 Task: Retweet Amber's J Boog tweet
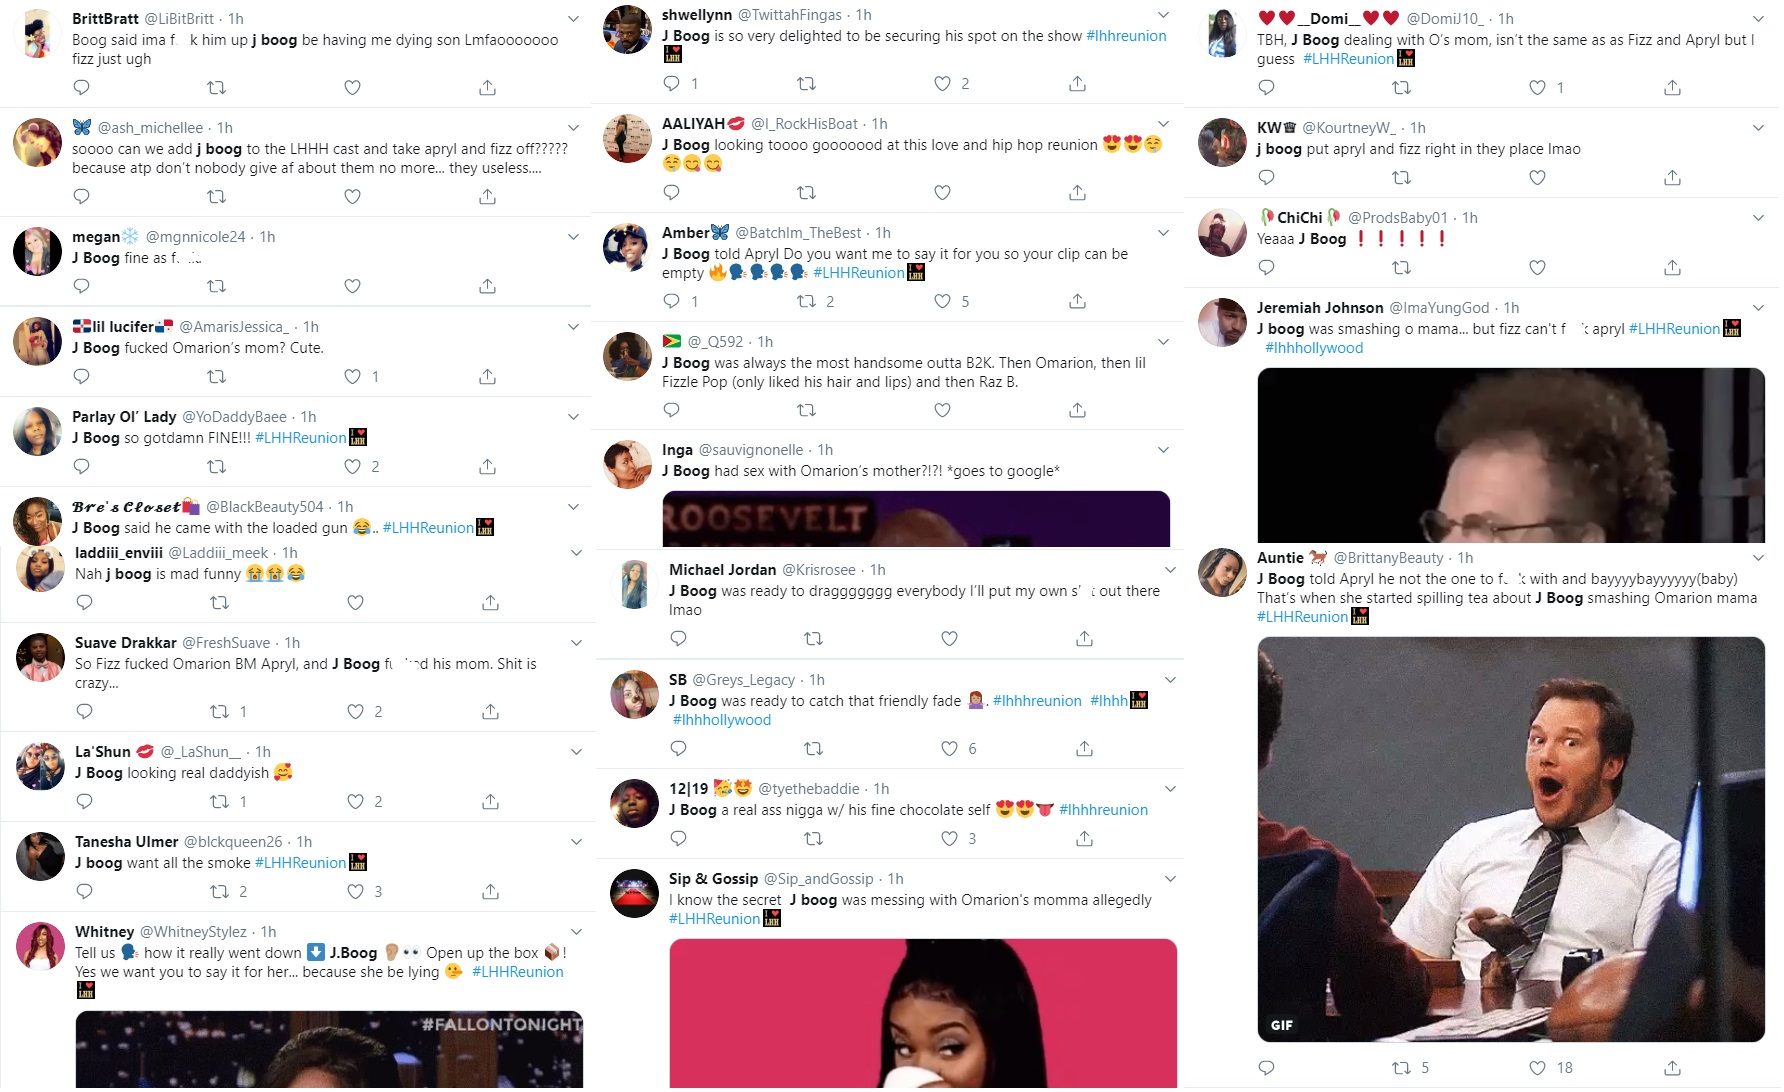[x=806, y=301]
